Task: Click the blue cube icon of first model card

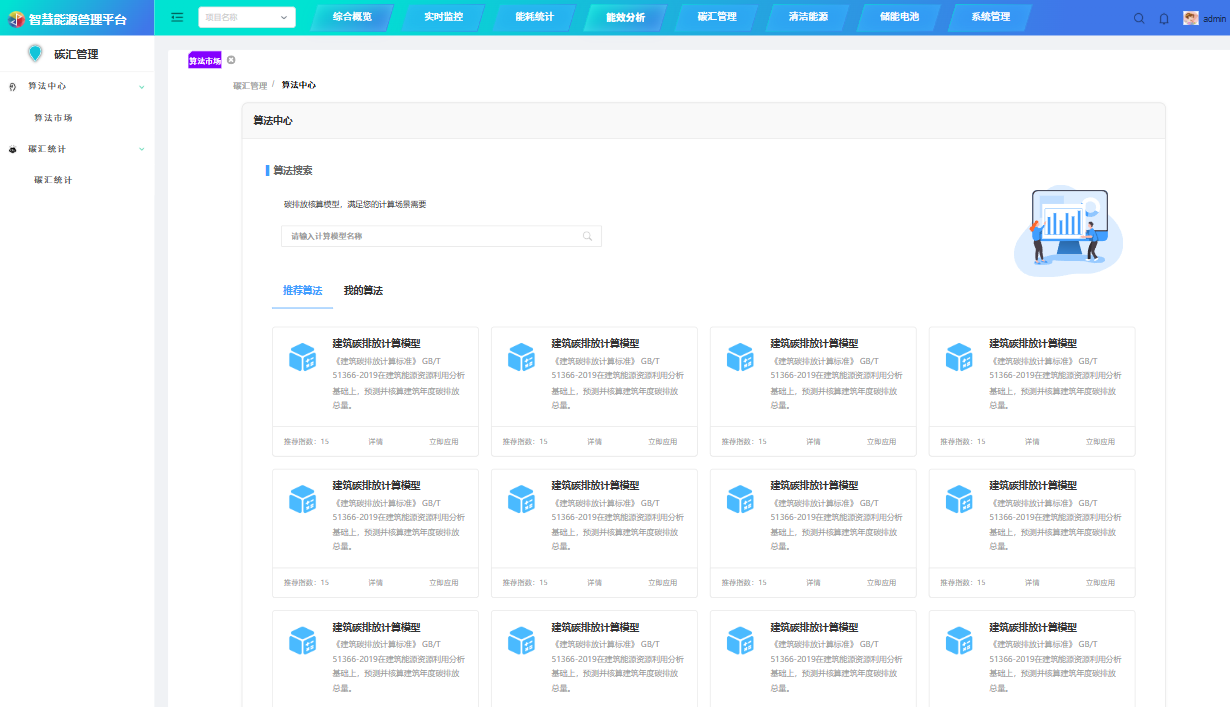Action: pos(302,357)
